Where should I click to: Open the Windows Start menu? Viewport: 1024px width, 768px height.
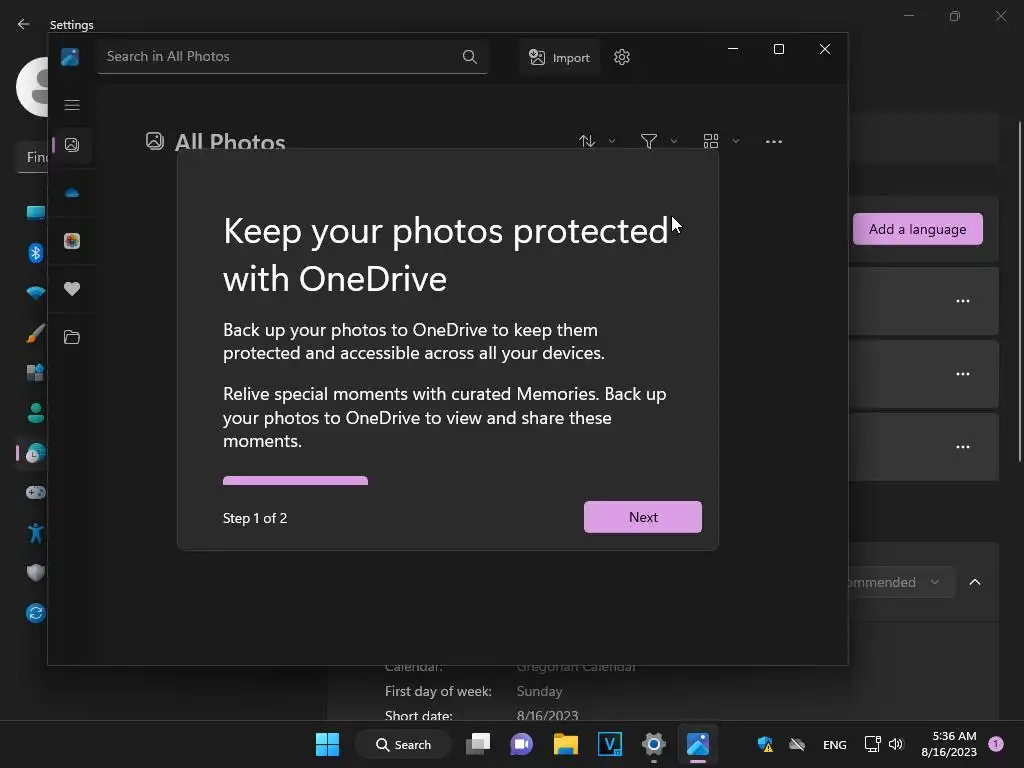pos(327,744)
